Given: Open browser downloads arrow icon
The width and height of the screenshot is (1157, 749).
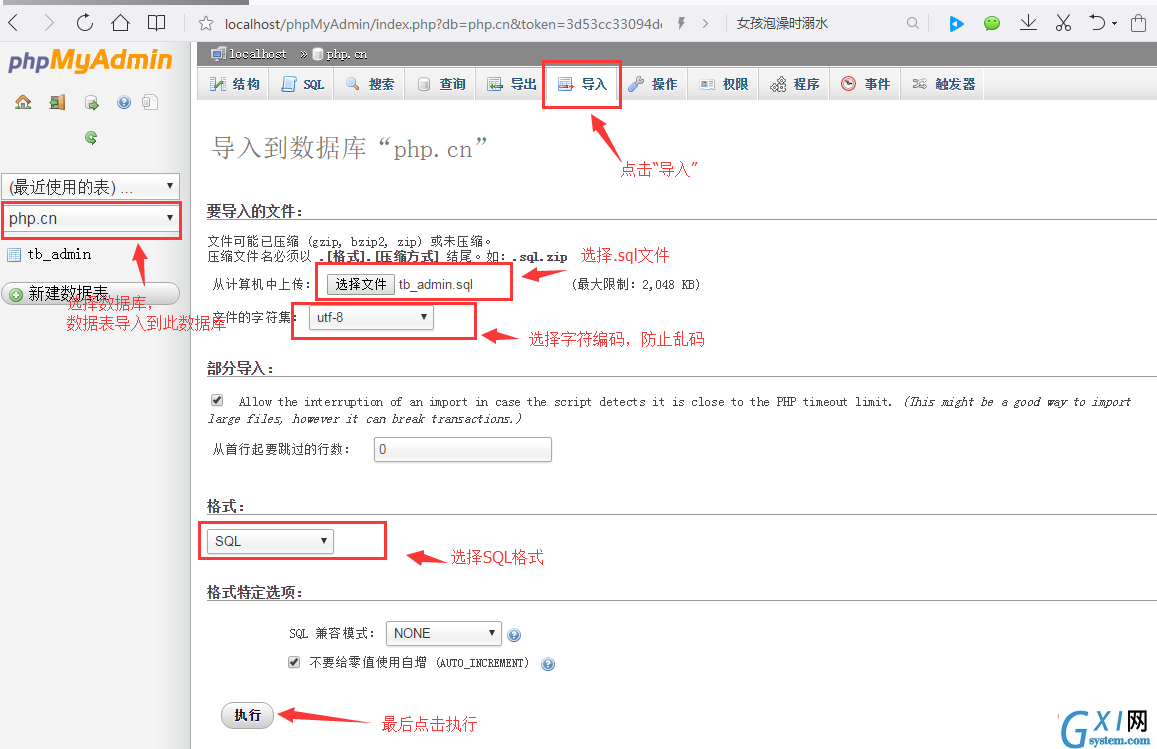Looking at the screenshot, I should pyautogui.click(x=1028, y=24).
